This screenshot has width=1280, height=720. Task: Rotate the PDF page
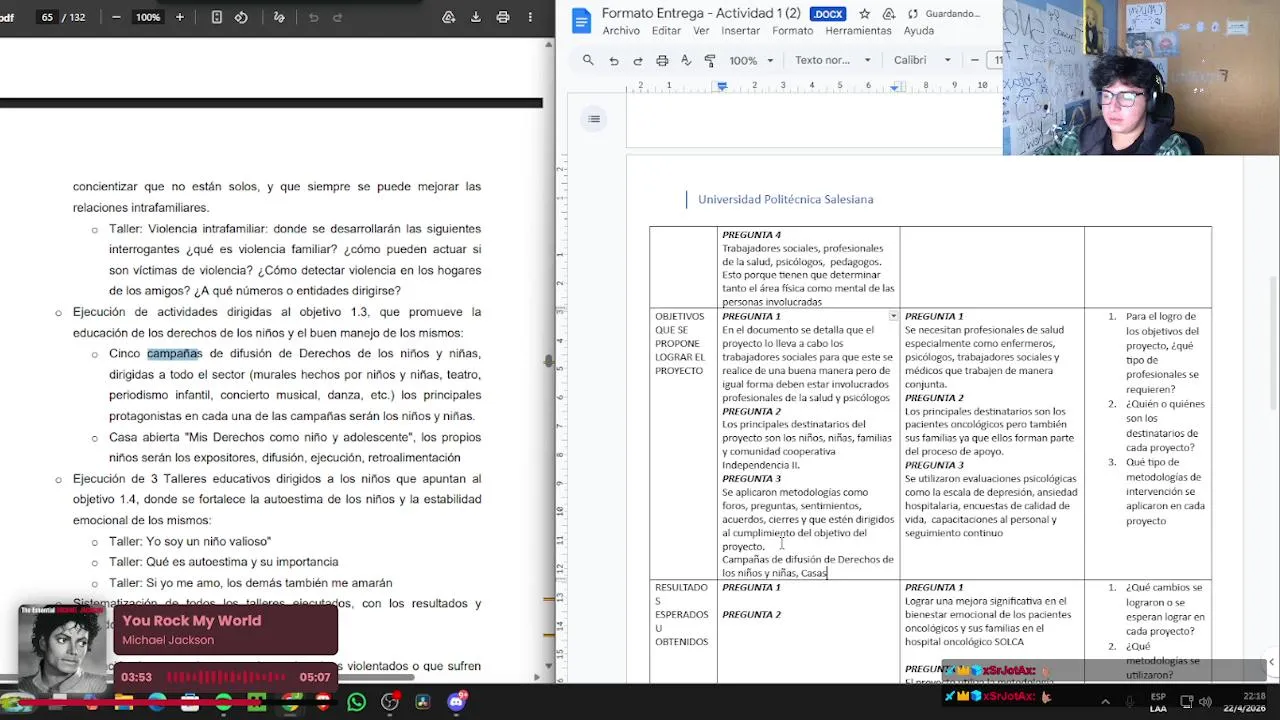241,17
